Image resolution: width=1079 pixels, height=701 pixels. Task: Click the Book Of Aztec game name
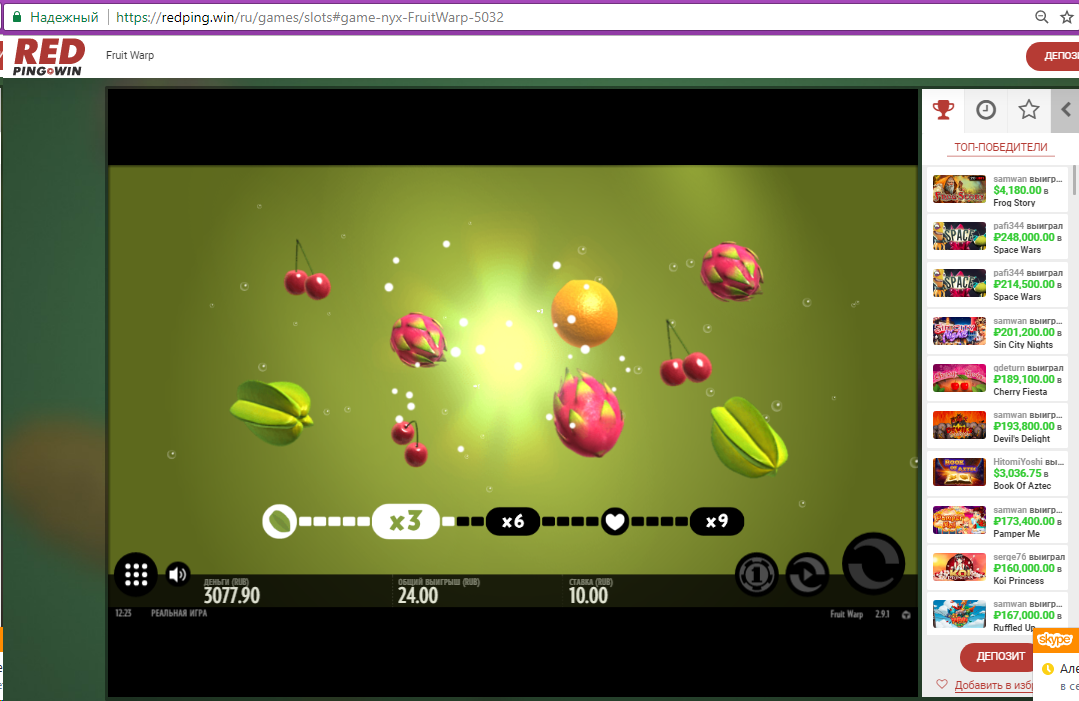pos(1022,486)
